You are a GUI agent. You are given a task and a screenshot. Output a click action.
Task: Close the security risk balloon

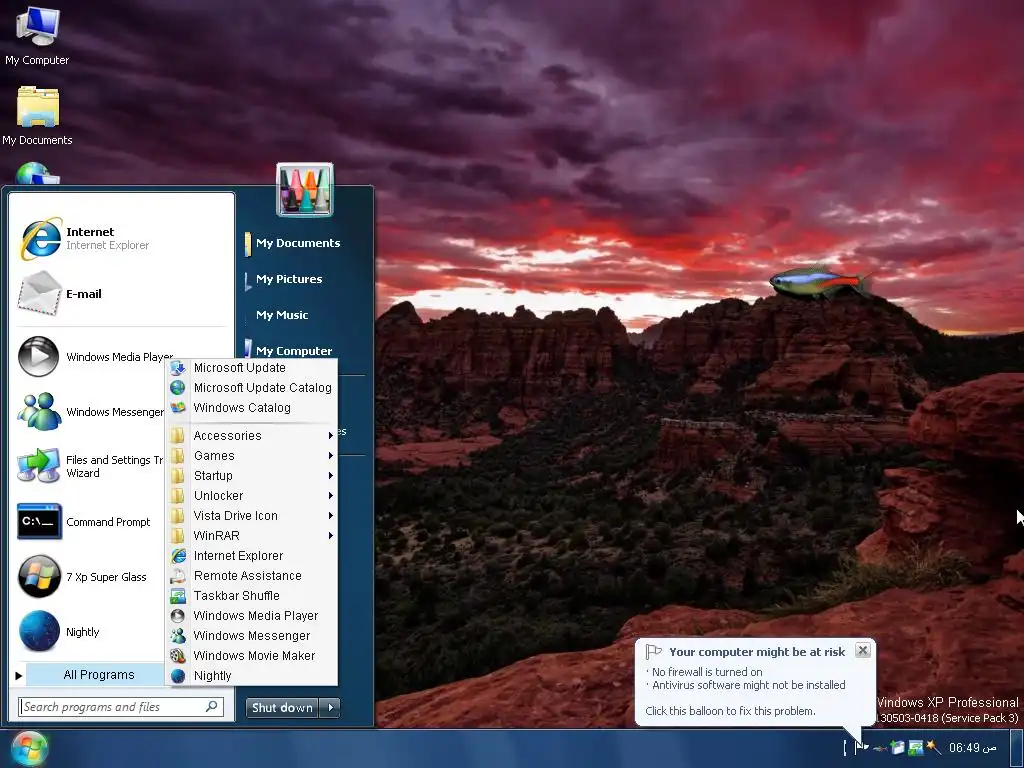[863, 650]
